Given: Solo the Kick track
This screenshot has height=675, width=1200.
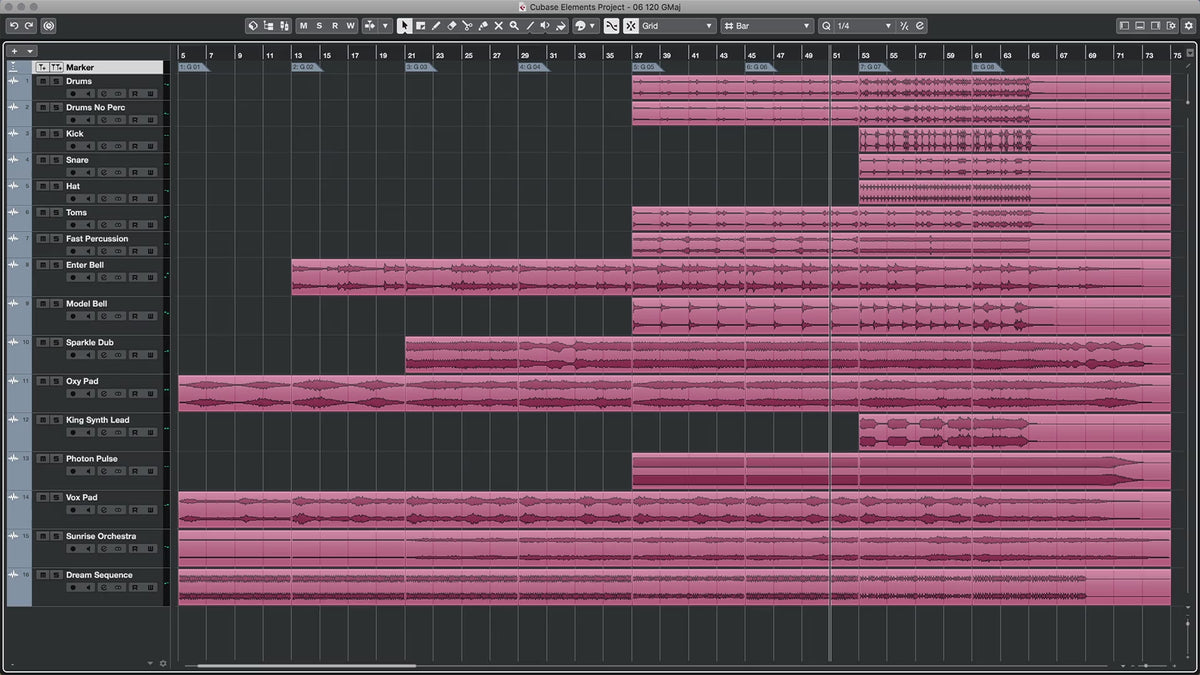Looking at the screenshot, I should 56,133.
